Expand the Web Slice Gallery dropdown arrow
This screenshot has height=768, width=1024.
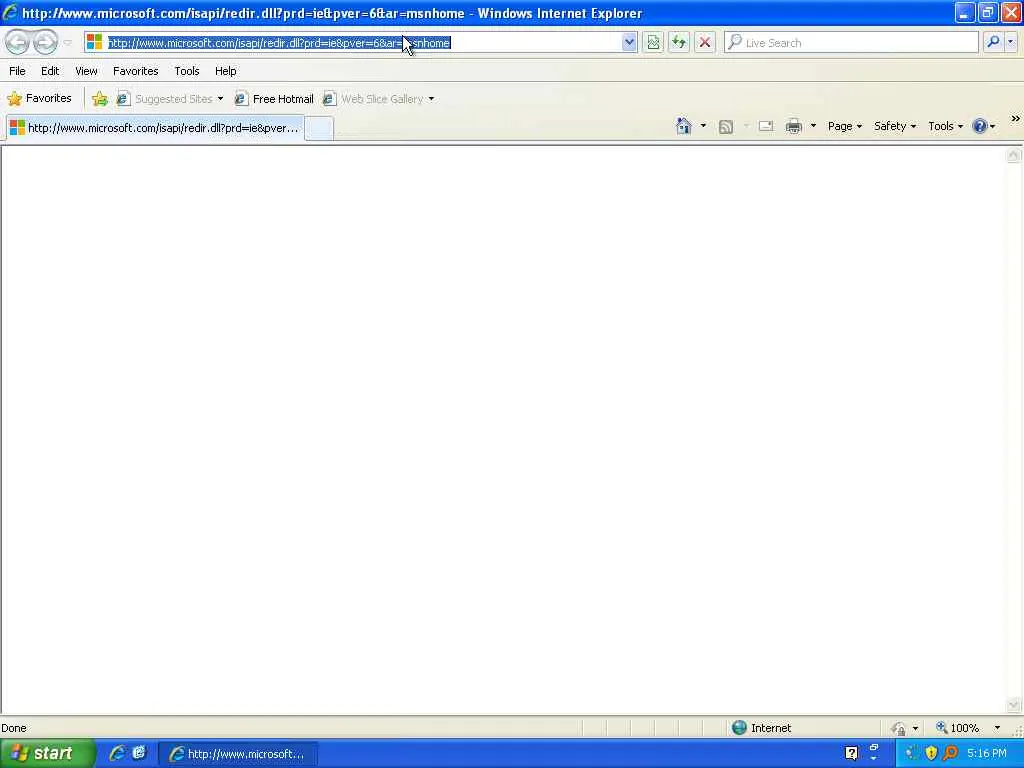click(431, 99)
